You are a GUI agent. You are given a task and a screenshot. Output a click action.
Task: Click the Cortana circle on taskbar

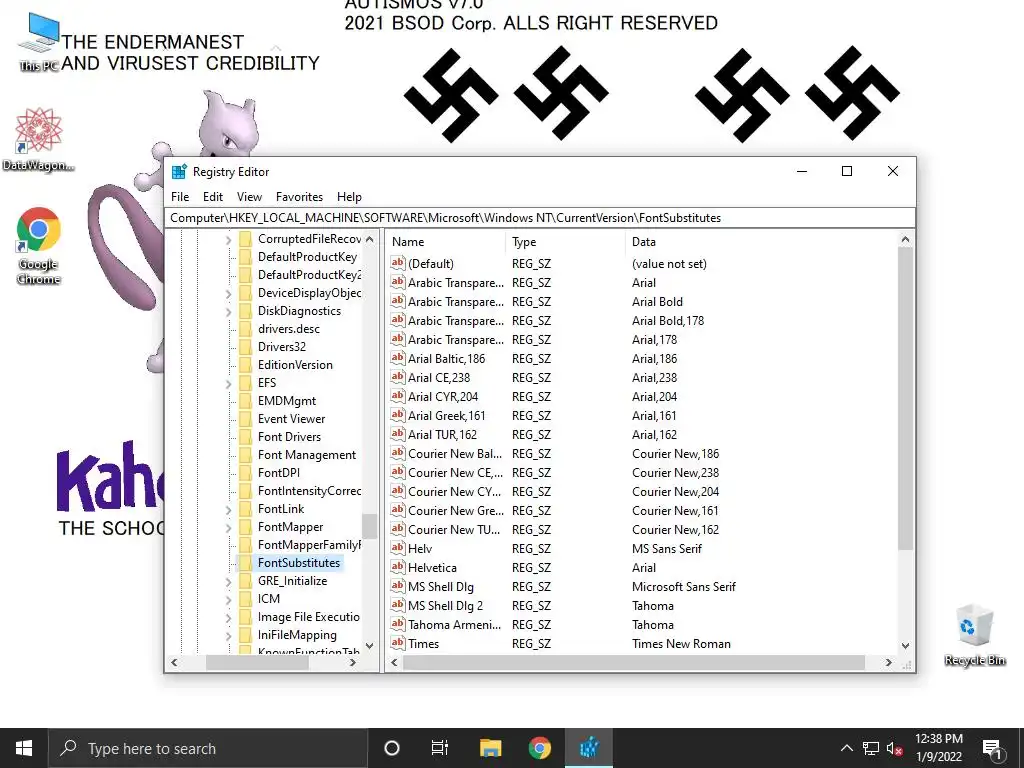point(392,748)
